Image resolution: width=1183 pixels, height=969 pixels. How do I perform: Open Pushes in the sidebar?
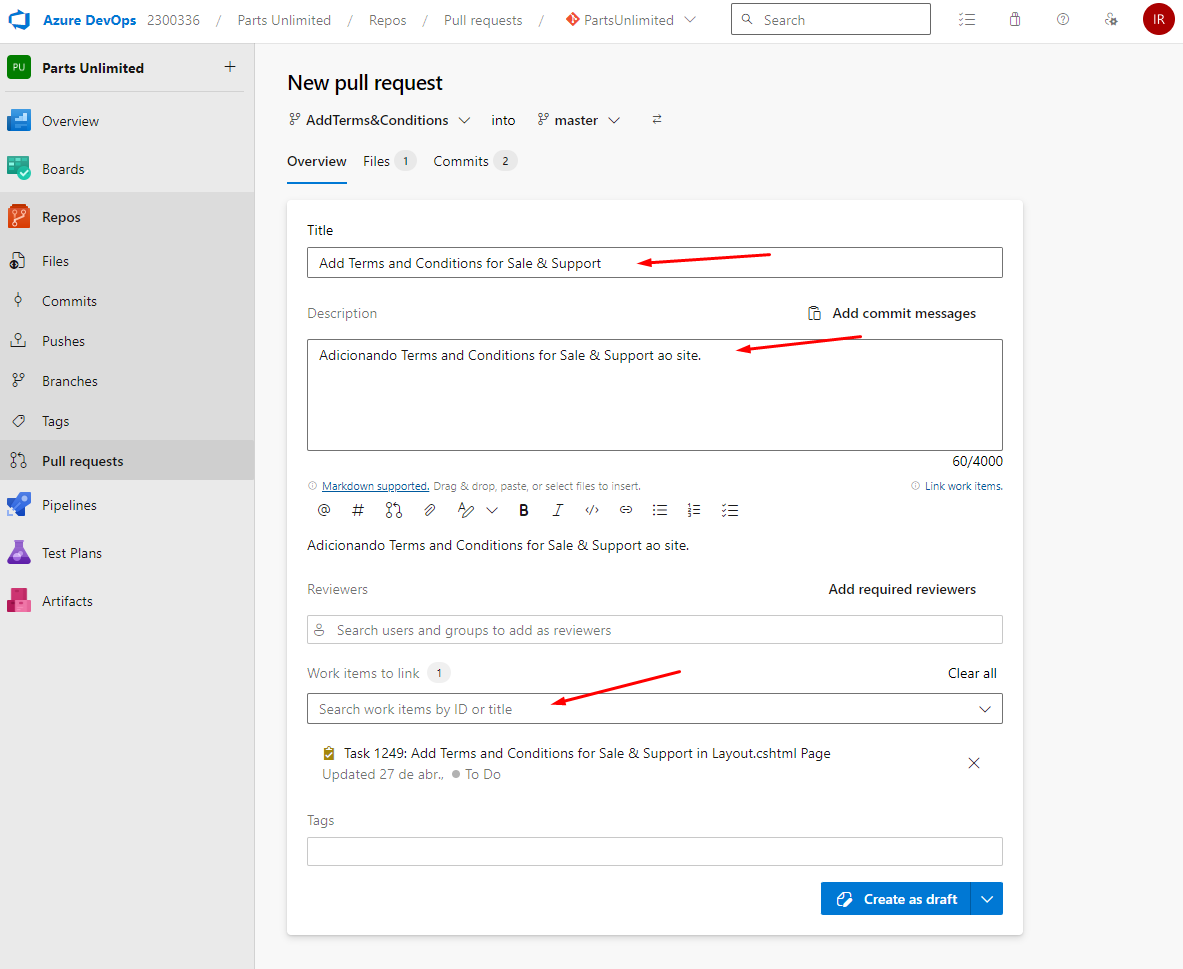(63, 341)
